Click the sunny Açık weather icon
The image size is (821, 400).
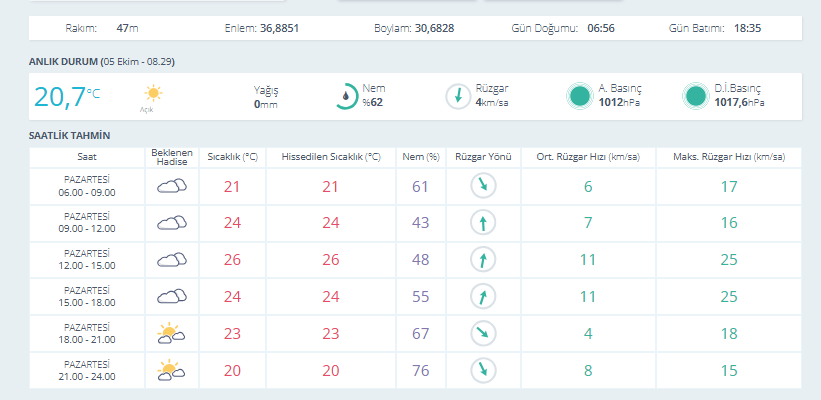click(x=153, y=93)
